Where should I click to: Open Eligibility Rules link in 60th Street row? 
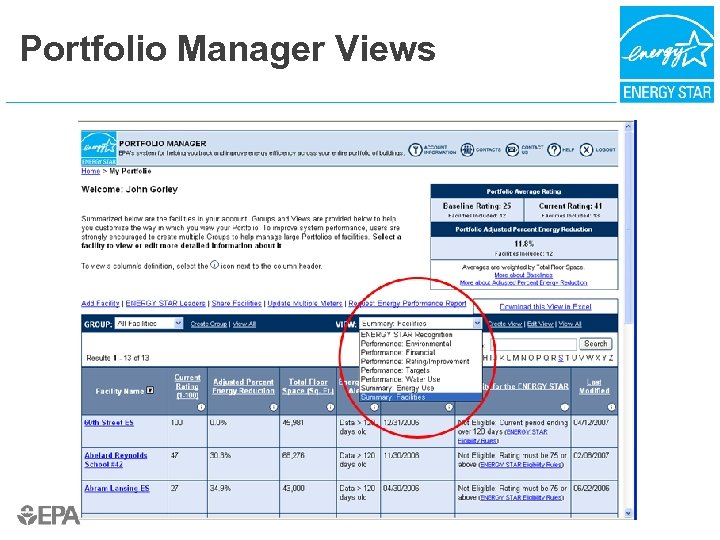tap(503, 436)
